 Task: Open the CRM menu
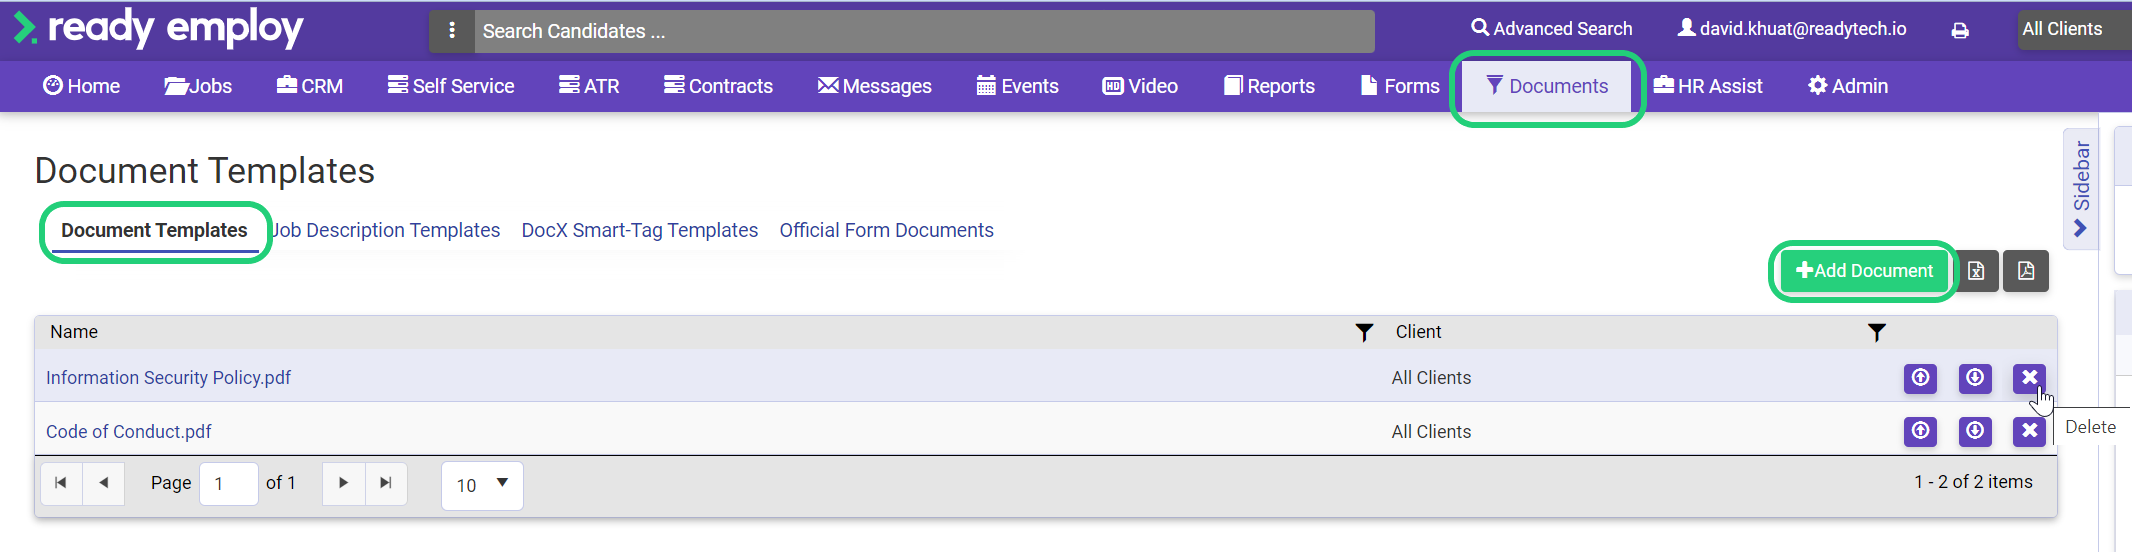coord(310,86)
